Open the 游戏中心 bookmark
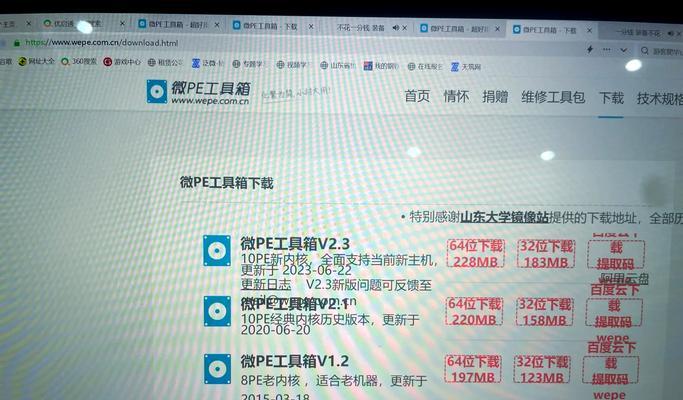The image size is (683, 400). click(122, 62)
